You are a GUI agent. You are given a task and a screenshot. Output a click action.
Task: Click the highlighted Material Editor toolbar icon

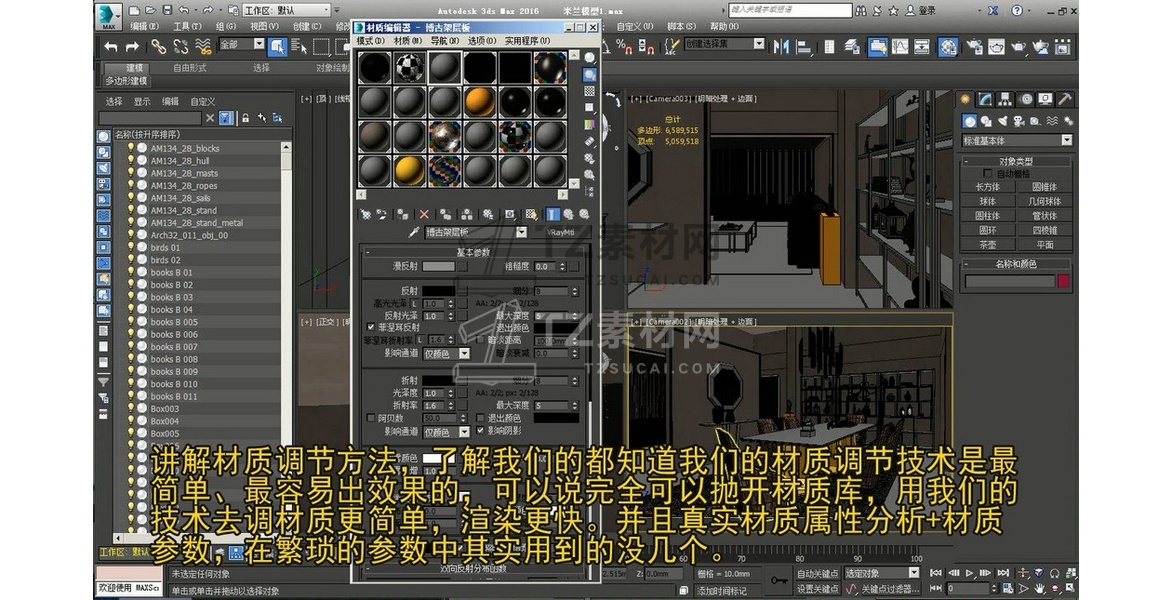pyautogui.click(x=949, y=47)
